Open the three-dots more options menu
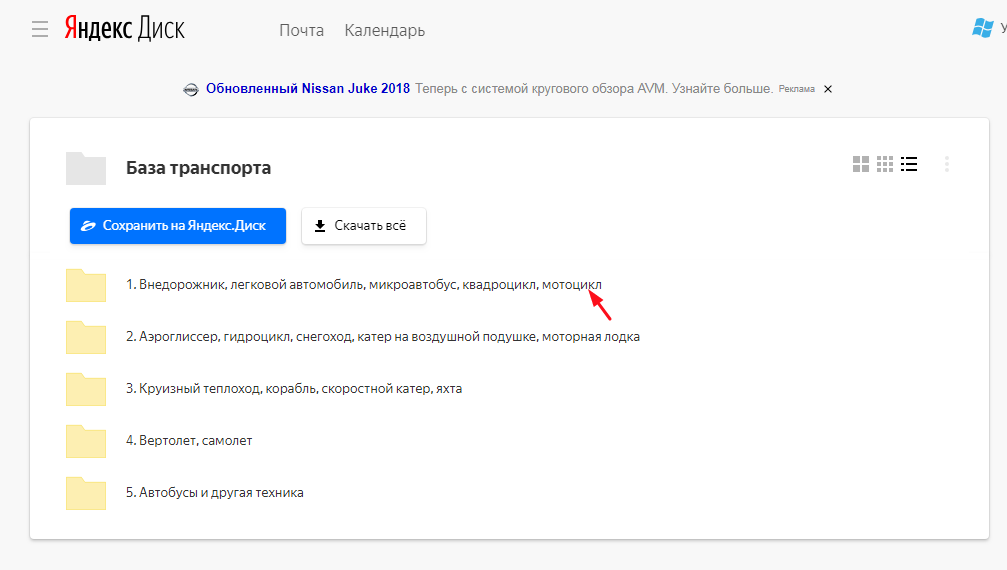The height and width of the screenshot is (570, 1007). [946, 164]
